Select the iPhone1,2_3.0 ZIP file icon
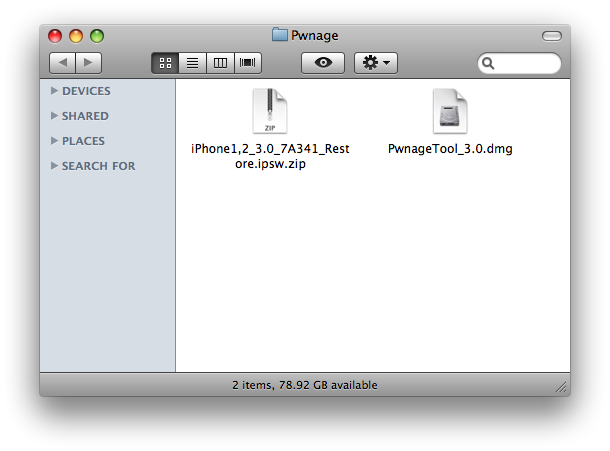The width and height of the screenshot is (610, 451). (x=270, y=111)
